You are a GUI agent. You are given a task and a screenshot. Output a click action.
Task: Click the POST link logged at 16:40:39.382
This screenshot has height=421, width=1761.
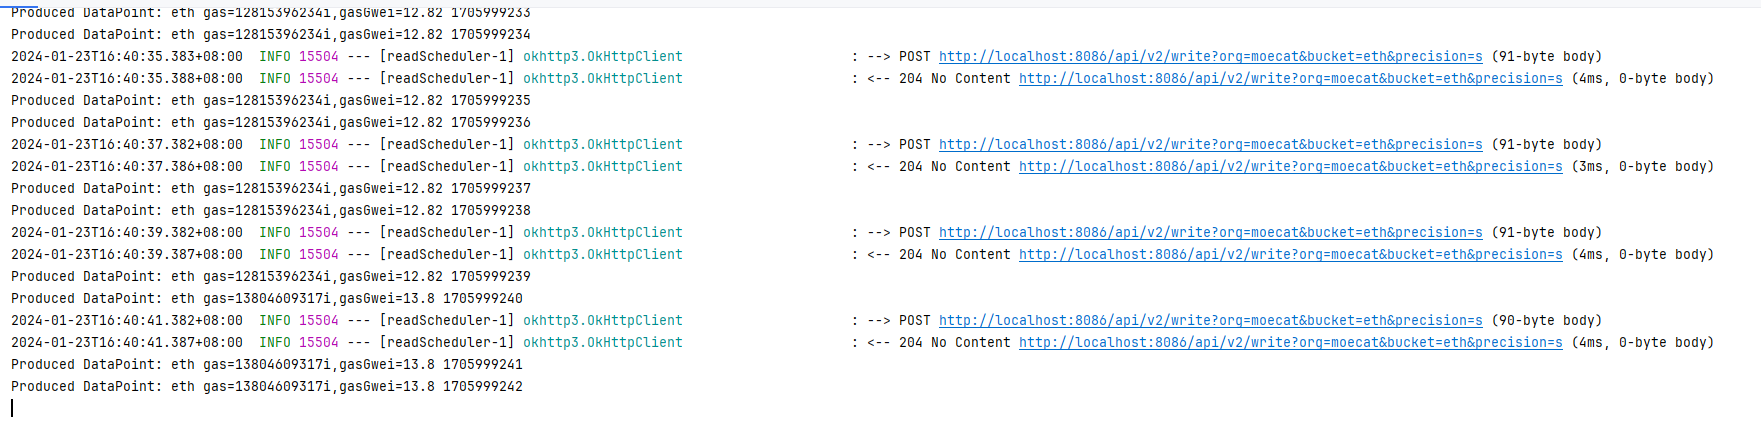point(1210,233)
